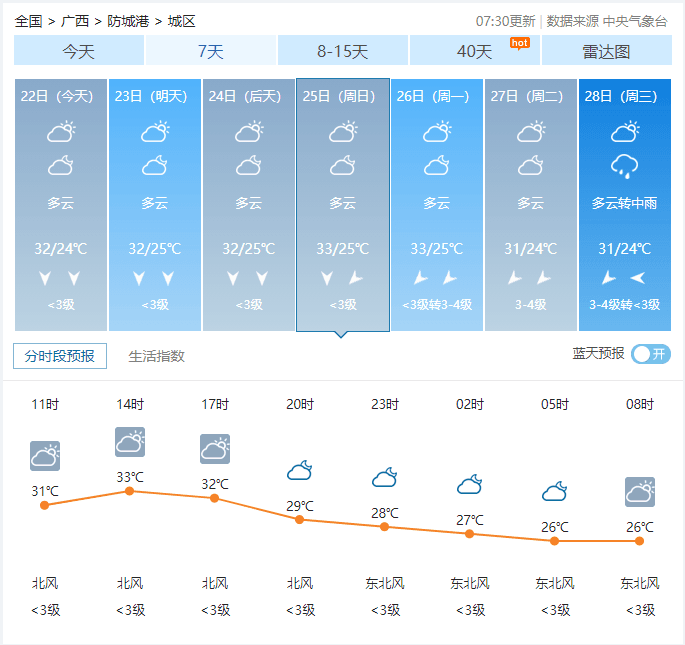Click 北风 label under 11时

45,583
